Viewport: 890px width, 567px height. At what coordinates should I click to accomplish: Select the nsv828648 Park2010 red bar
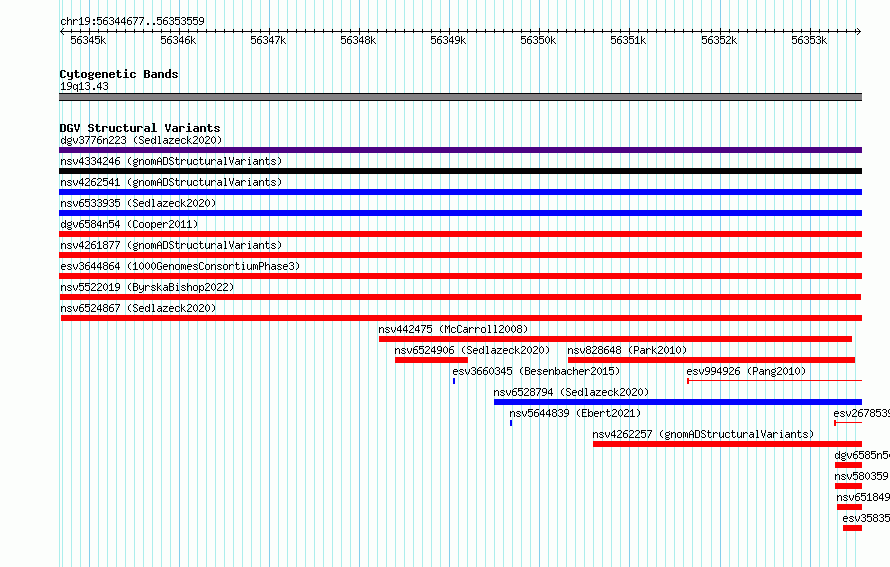click(711, 360)
